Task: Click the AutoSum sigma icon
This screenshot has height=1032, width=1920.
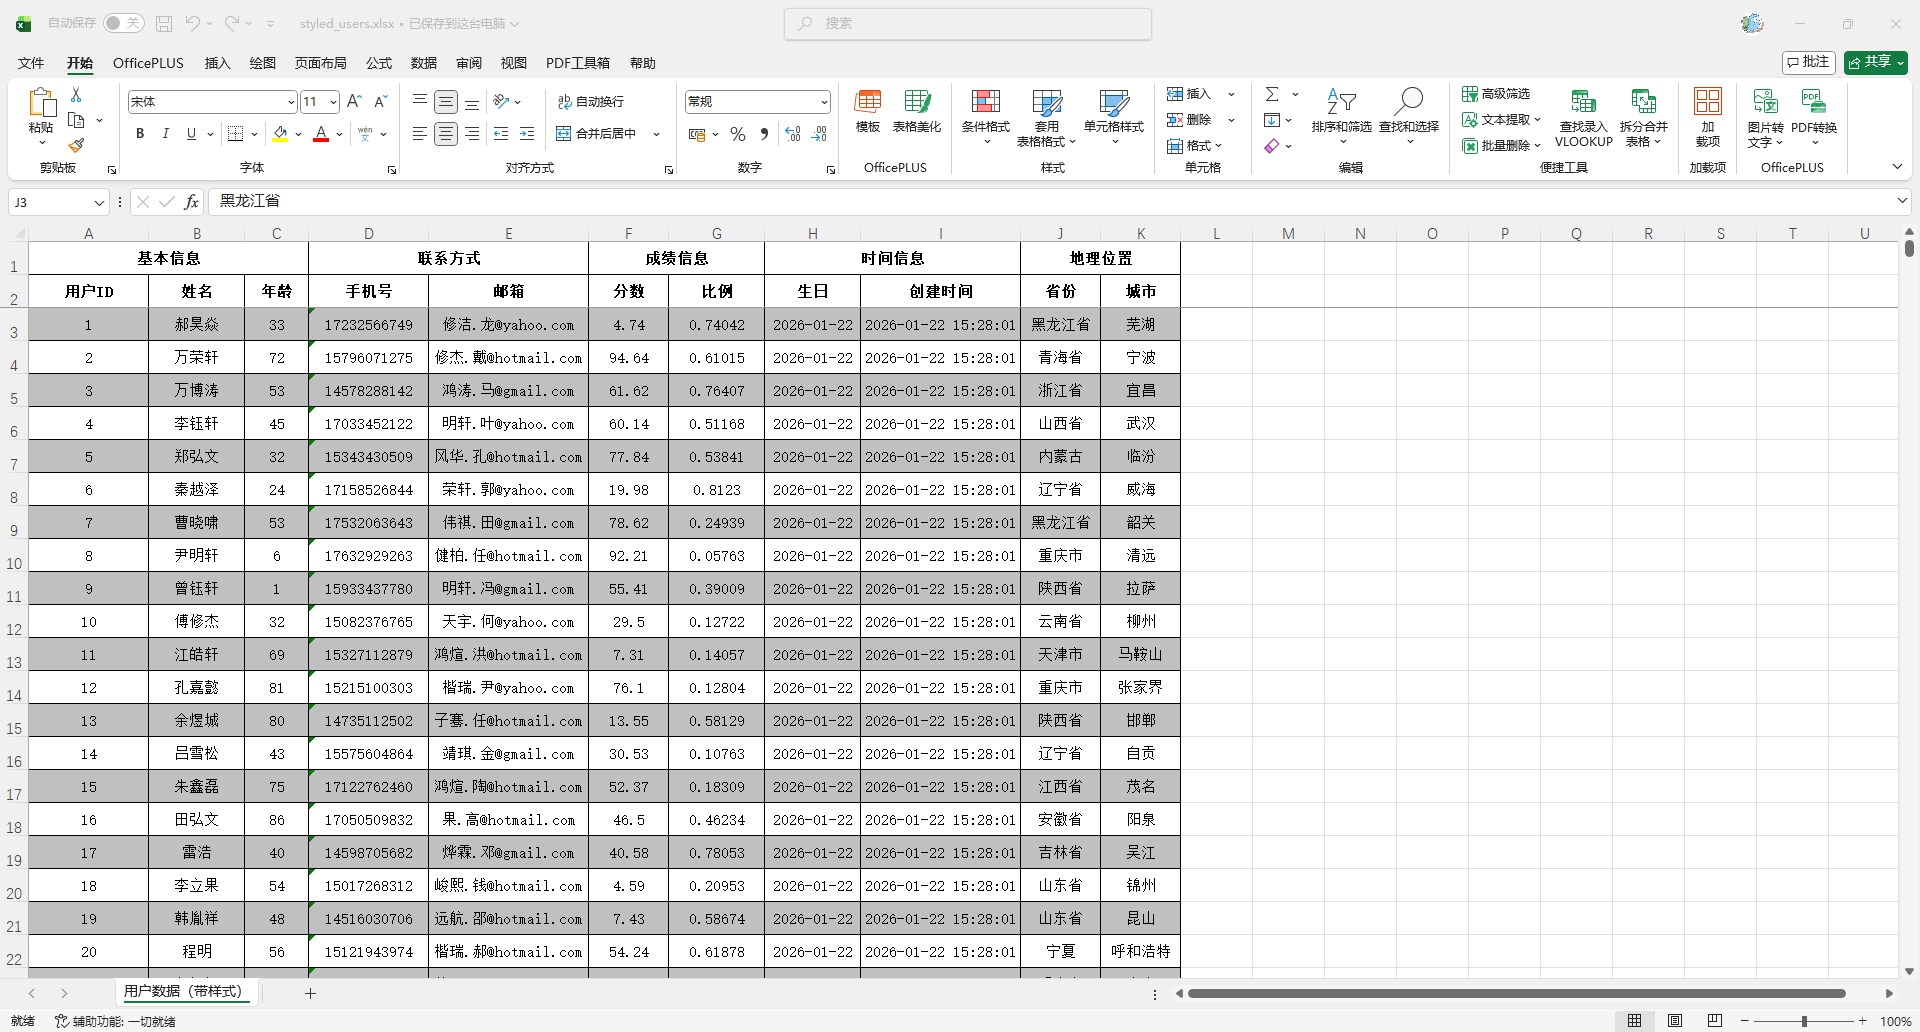Action: [x=1272, y=94]
